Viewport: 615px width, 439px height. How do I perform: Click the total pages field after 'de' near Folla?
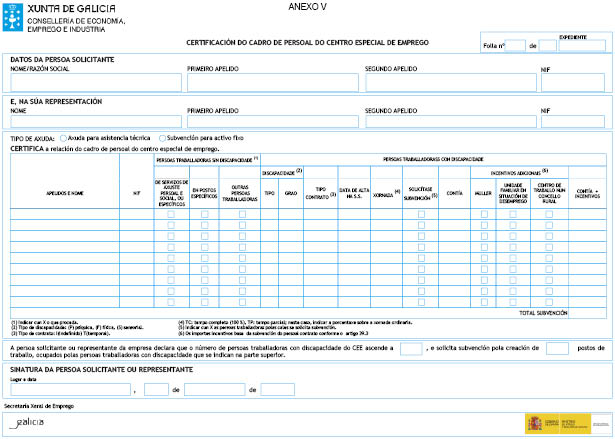point(548,46)
